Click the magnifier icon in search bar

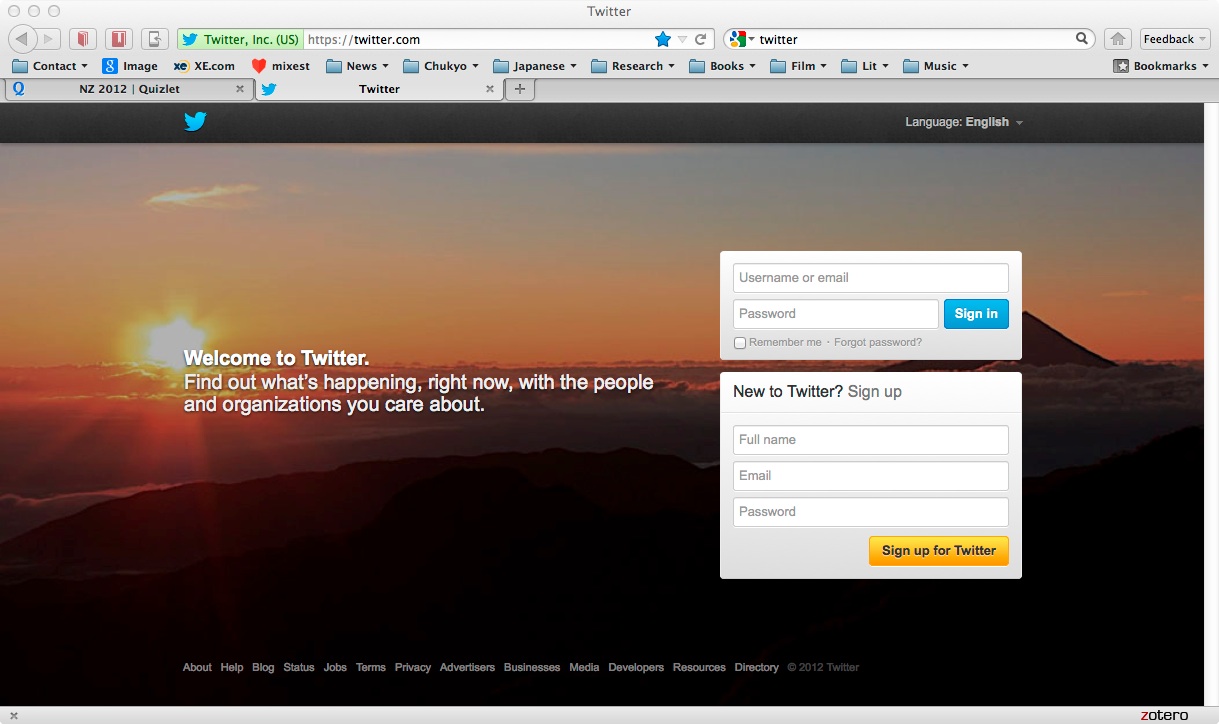(x=1082, y=39)
